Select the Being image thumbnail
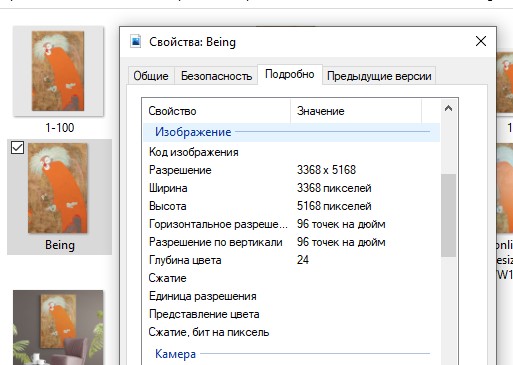513x365 pixels. point(58,188)
